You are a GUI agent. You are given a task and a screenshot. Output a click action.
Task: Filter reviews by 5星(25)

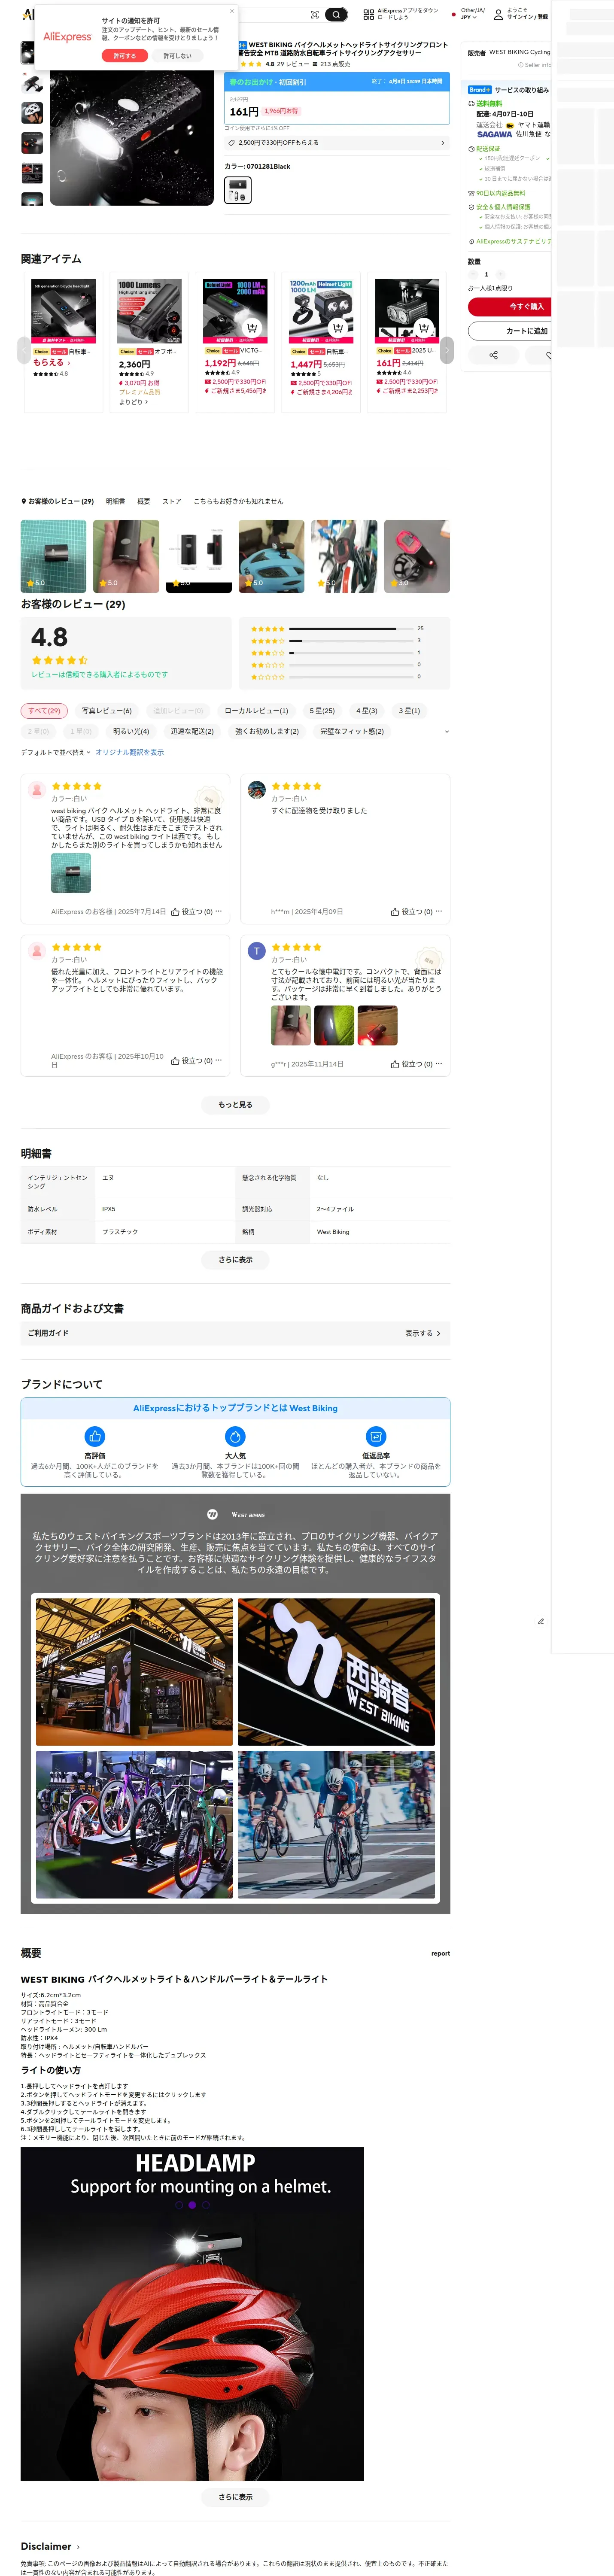click(322, 711)
